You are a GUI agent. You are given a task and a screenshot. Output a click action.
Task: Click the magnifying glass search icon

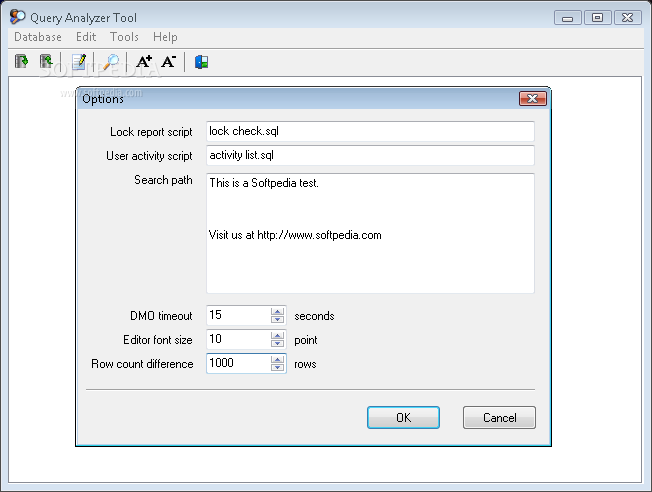[111, 62]
